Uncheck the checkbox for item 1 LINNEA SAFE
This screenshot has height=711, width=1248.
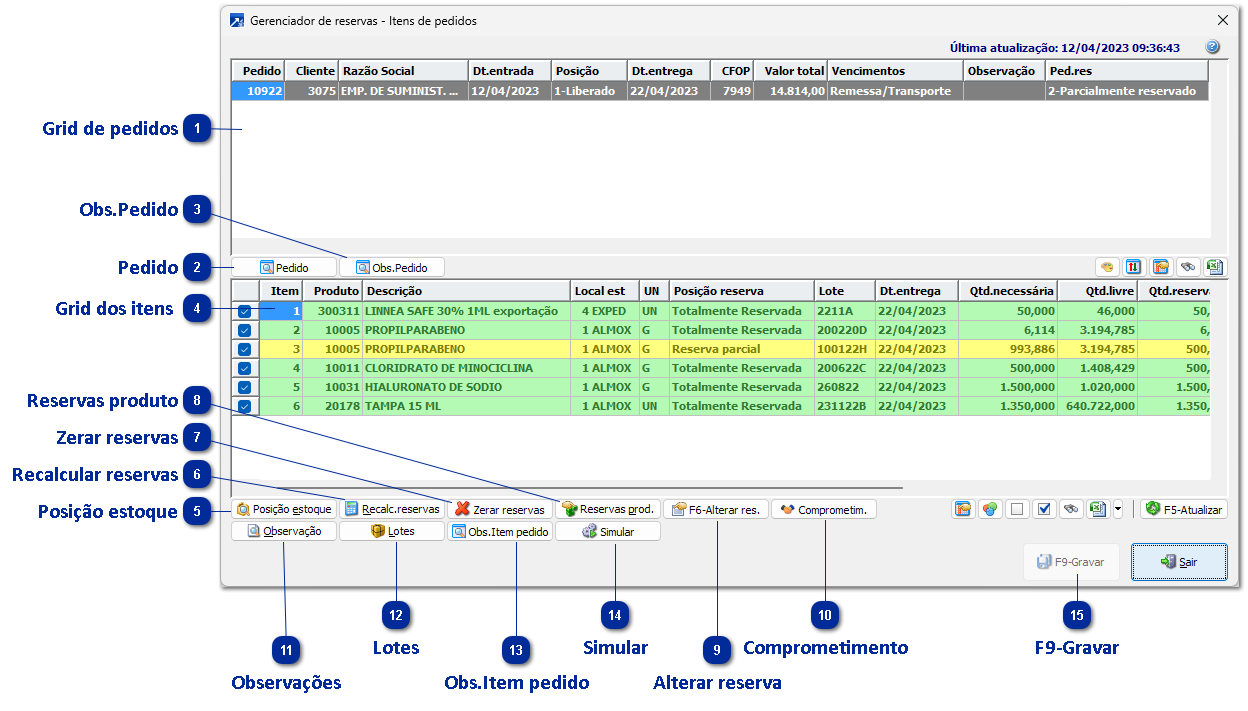click(245, 312)
